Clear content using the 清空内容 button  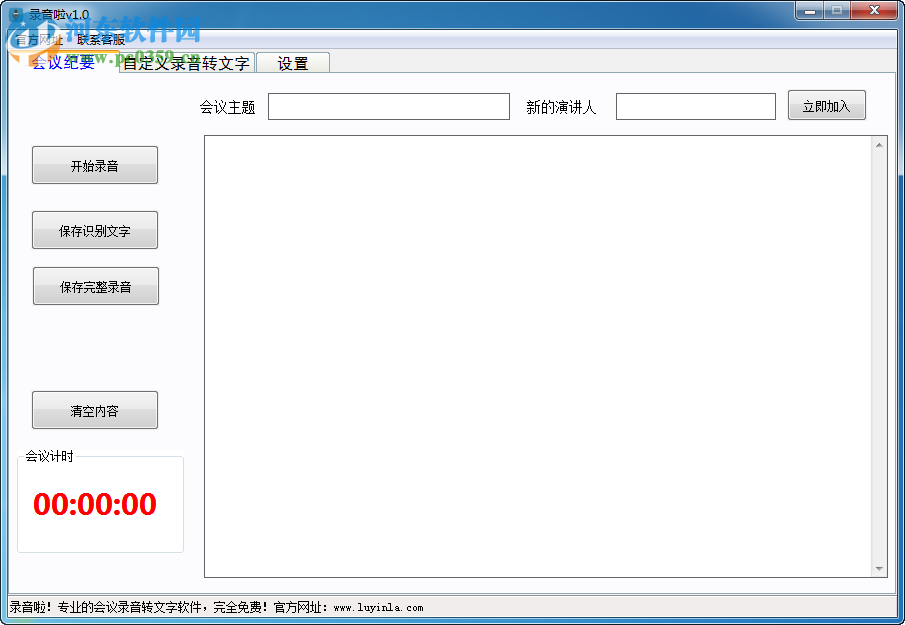click(94, 409)
